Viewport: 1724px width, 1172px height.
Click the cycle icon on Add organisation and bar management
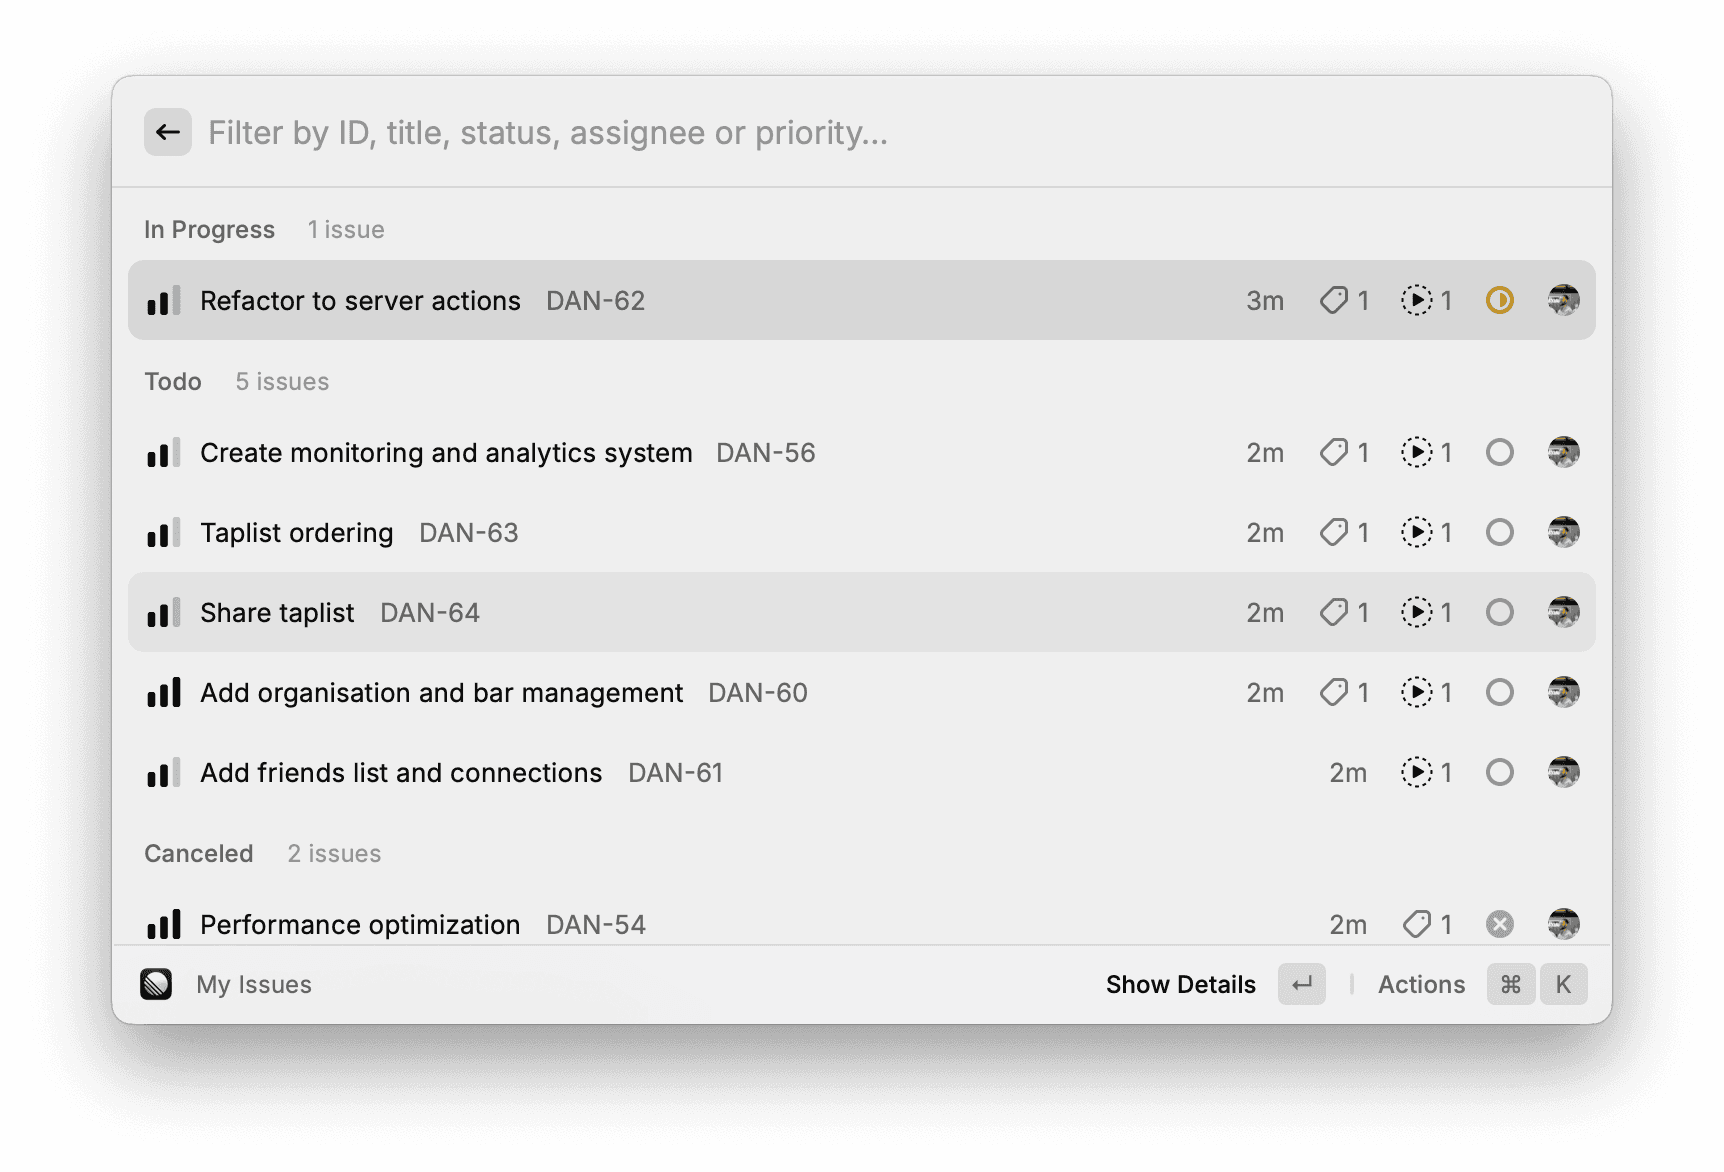tap(1419, 692)
